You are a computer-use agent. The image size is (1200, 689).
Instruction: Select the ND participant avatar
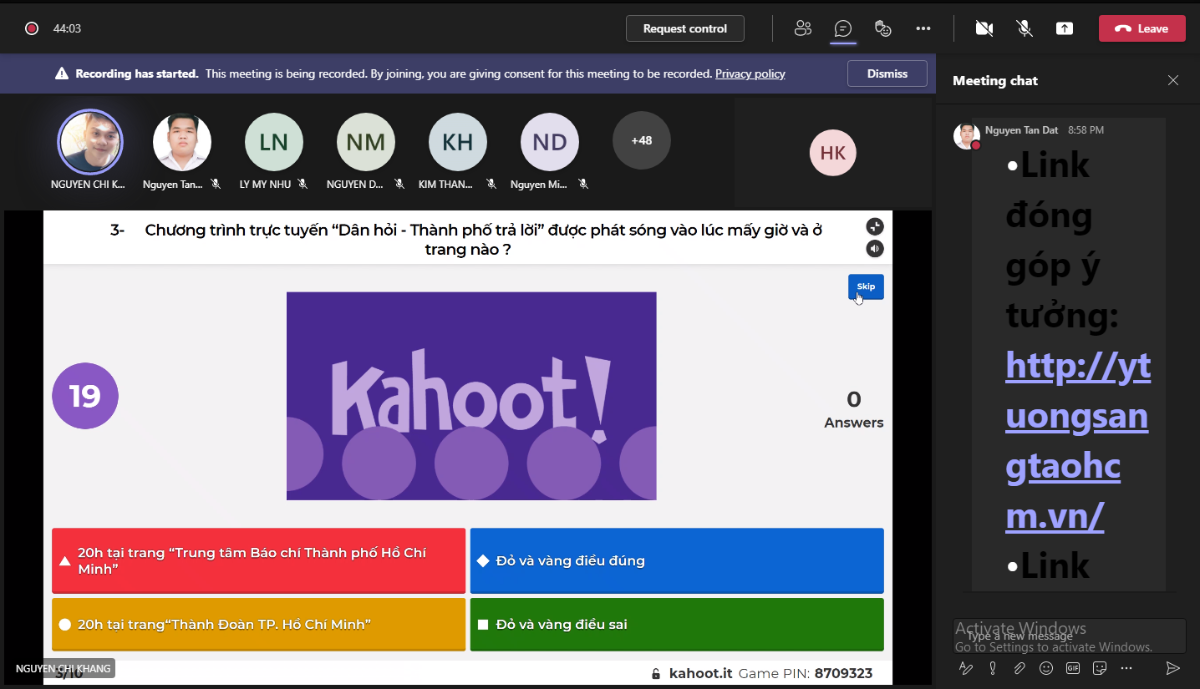[550, 142]
